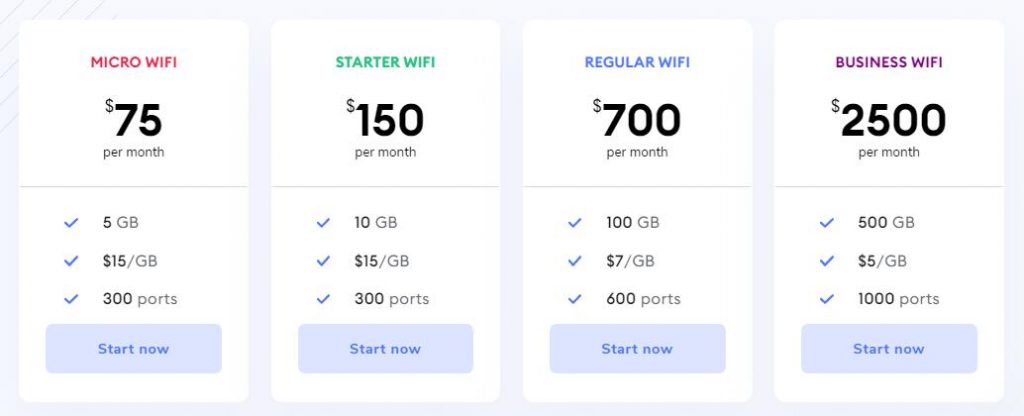Click the BUSINESS WIFI plan heading
The width and height of the screenshot is (1024, 416).
(889, 63)
